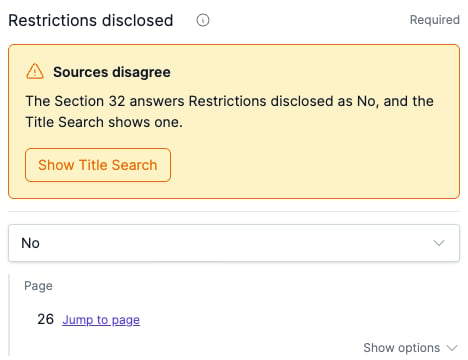Click the page number 26
The height and width of the screenshot is (360, 468).
(45, 319)
